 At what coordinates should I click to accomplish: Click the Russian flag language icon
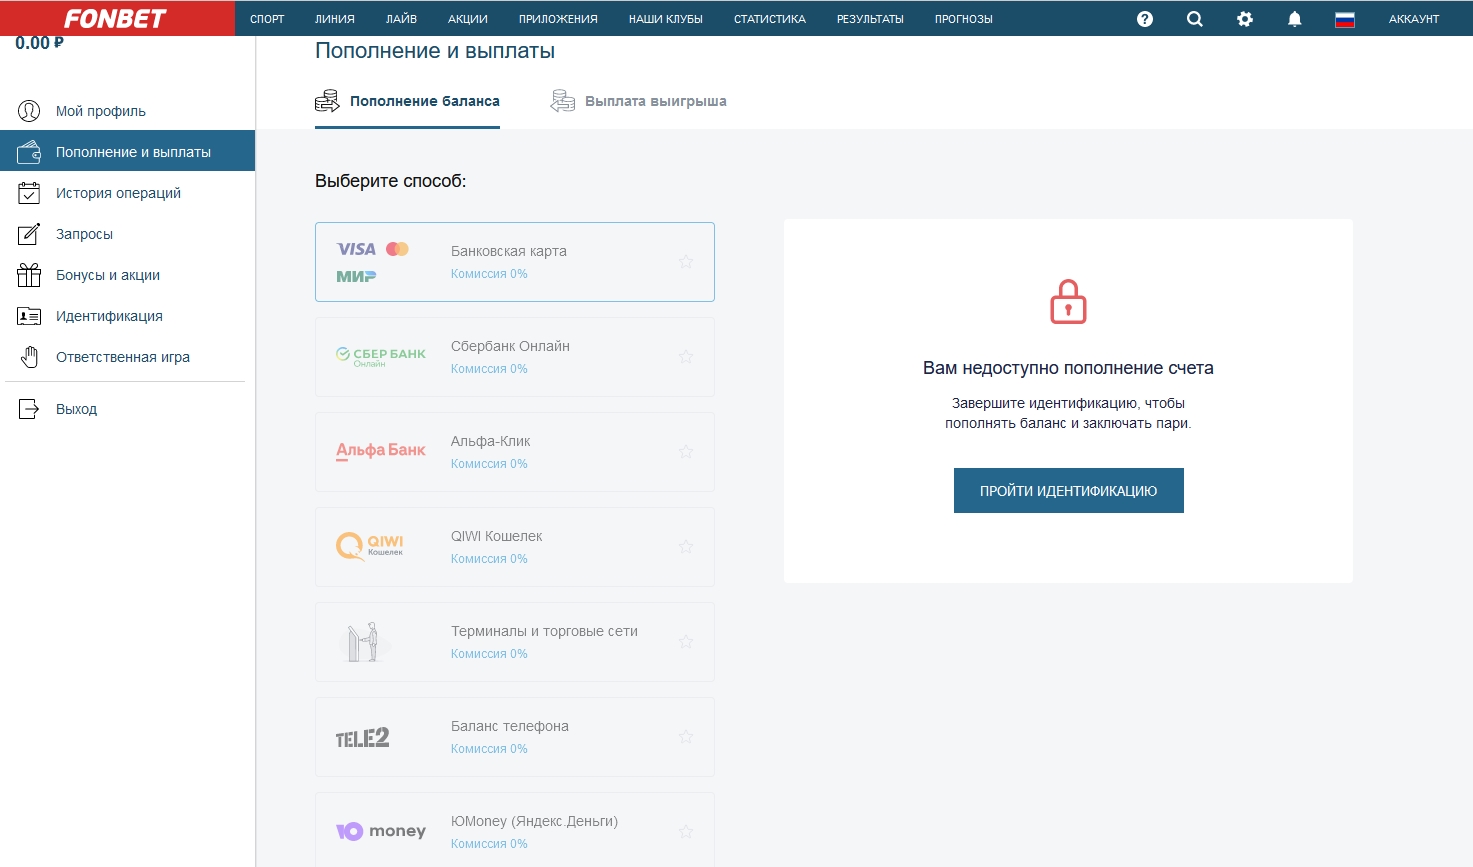1345,19
